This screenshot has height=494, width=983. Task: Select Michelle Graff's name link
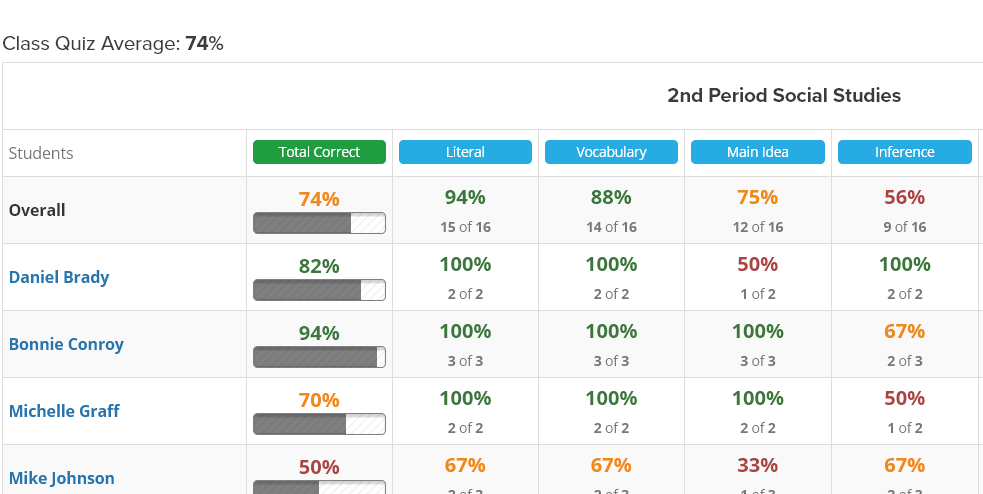[64, 411]
